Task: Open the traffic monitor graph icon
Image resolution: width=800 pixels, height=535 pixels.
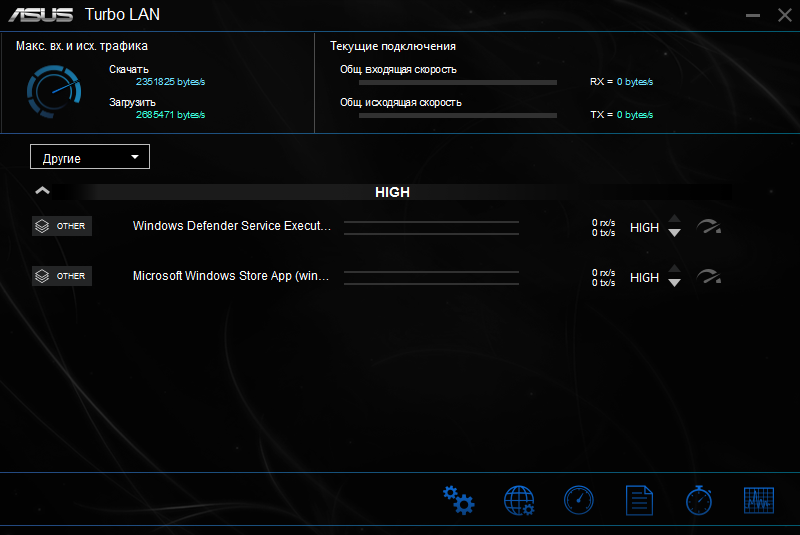Action: [759, 500]
